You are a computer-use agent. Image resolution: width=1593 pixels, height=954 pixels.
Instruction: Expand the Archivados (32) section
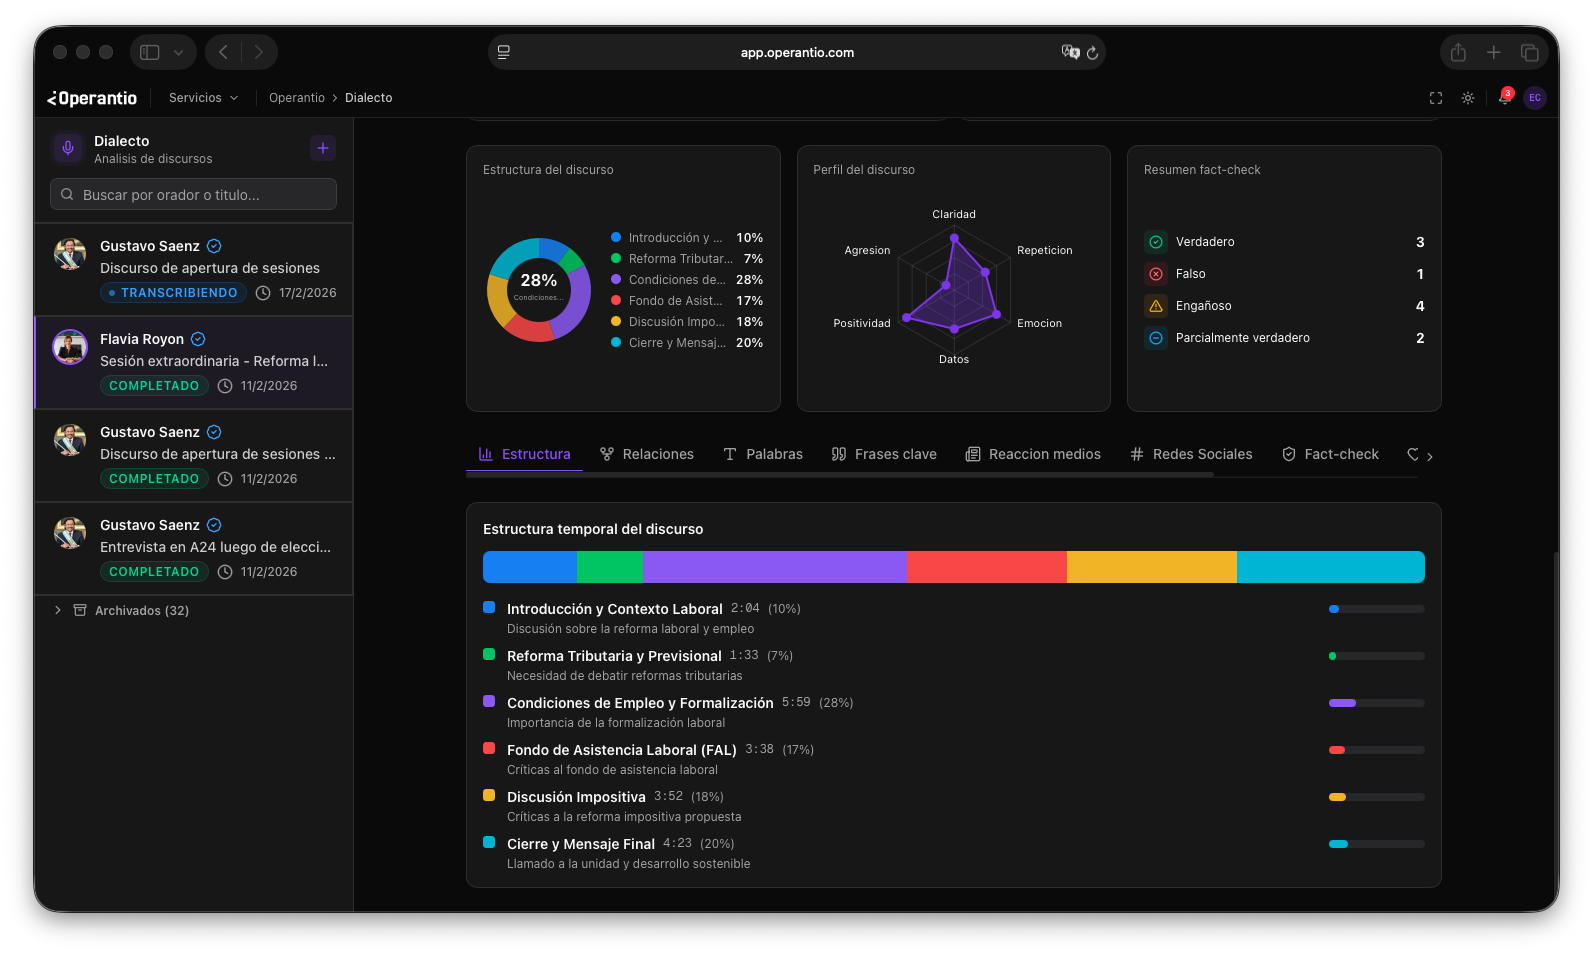click(58, 610)
